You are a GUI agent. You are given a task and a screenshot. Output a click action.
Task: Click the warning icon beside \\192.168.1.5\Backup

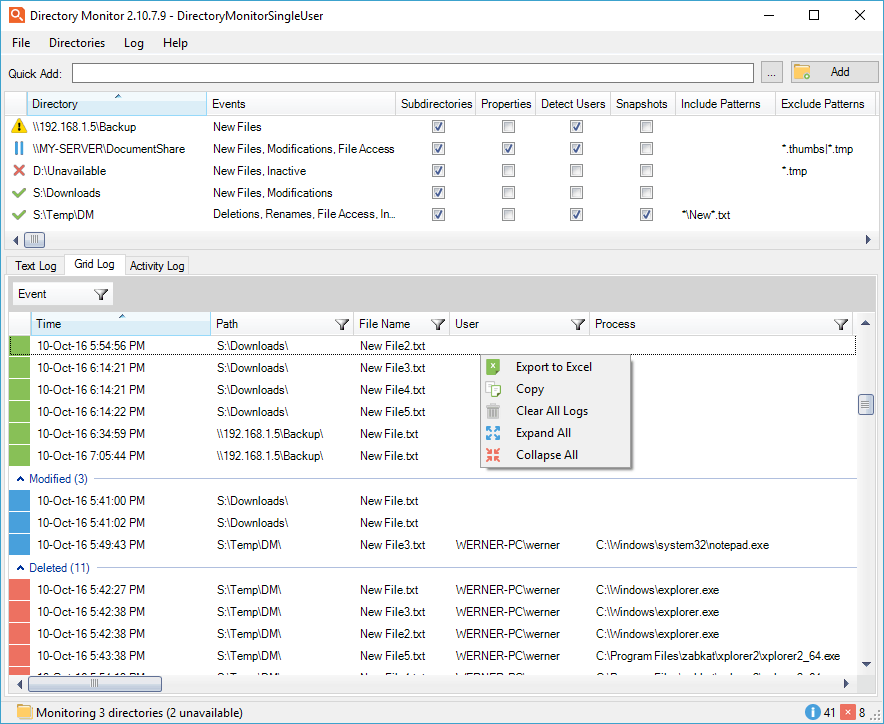[x=19, y=126]
